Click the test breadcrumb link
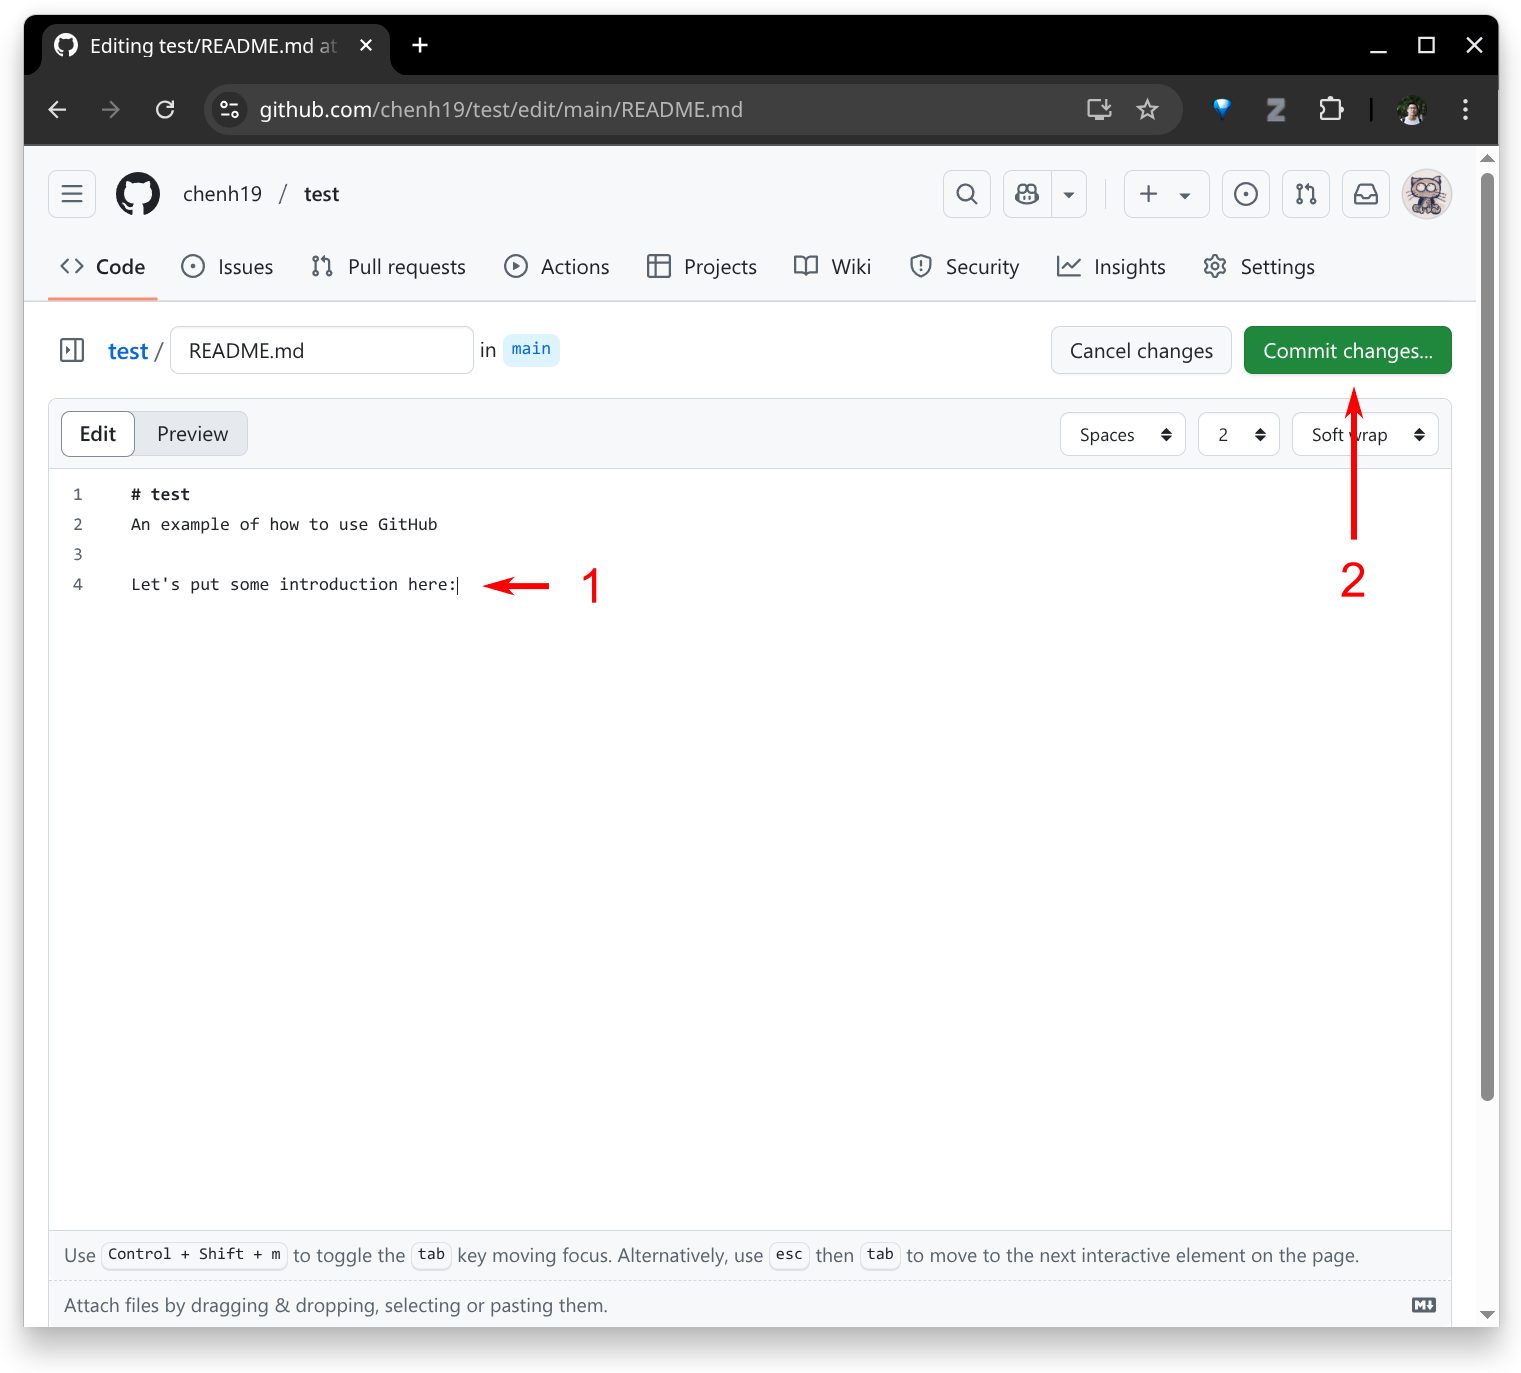 coord(128,351)
